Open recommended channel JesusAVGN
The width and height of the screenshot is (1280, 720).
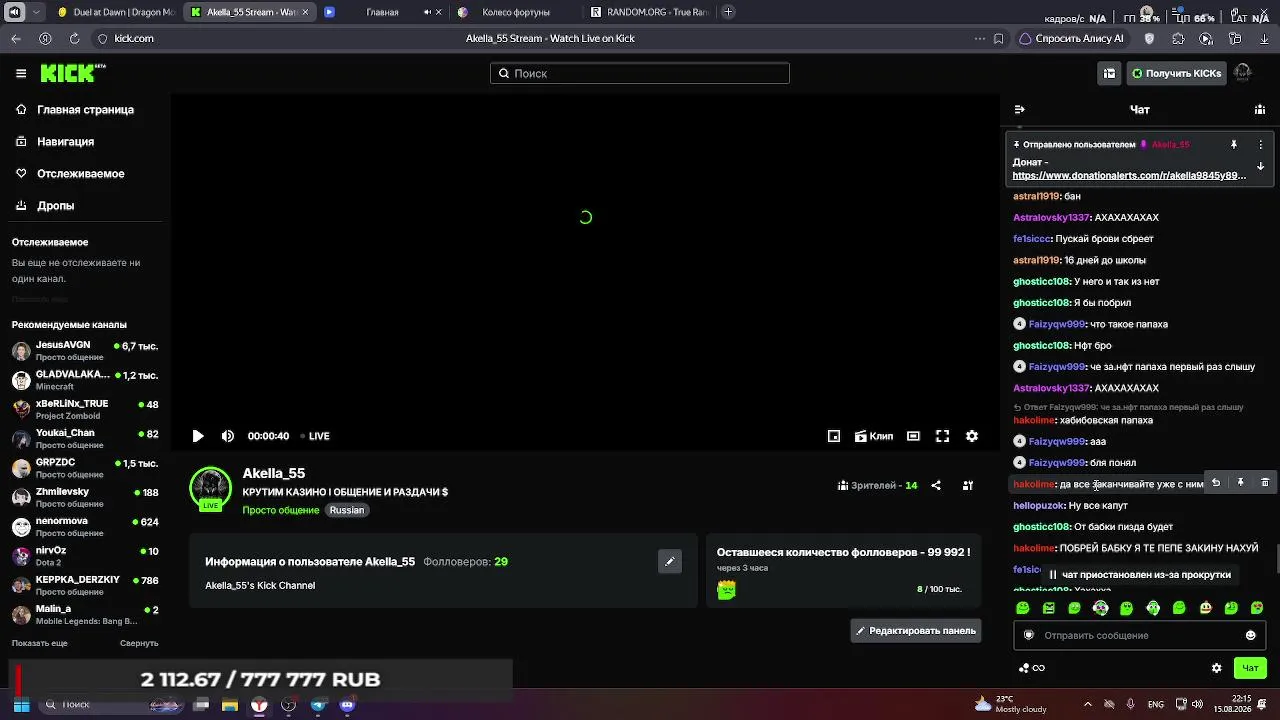(x=85, y=350)
